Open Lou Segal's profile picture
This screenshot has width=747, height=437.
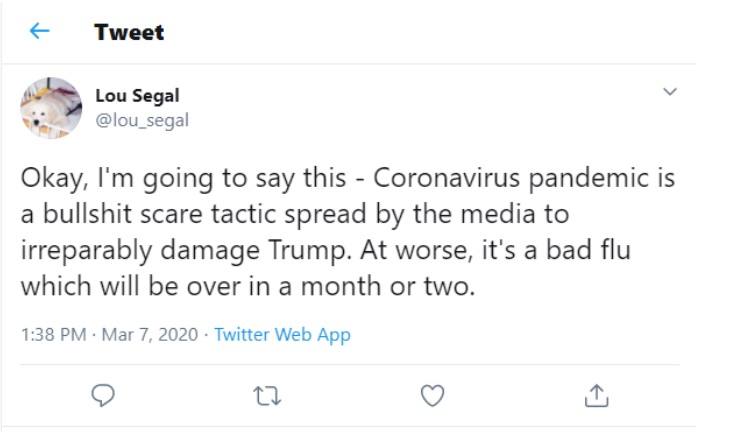[x=51, y=107]
